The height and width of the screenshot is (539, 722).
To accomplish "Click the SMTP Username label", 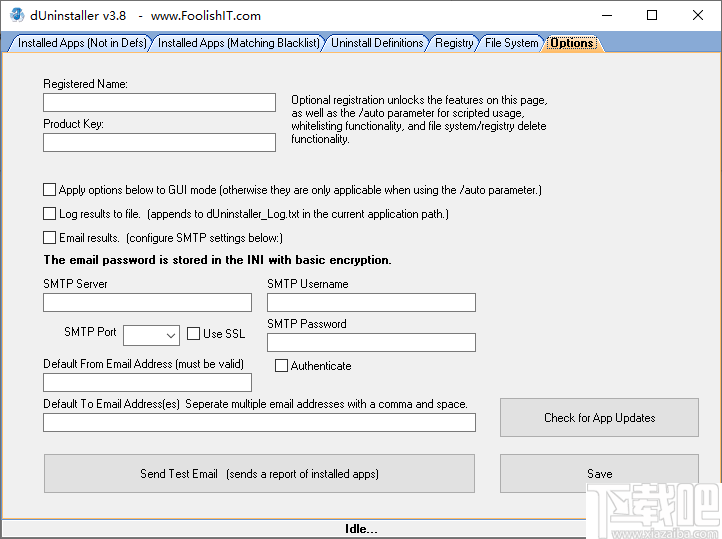I will [x=308, y=284].
